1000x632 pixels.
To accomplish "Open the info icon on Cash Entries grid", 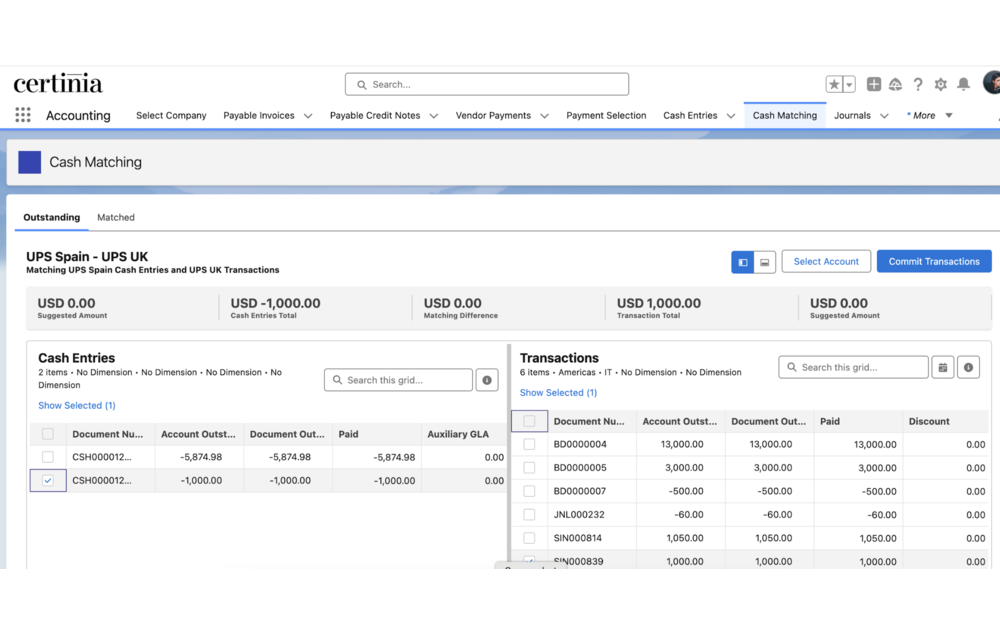I will (x=487, y=380).
